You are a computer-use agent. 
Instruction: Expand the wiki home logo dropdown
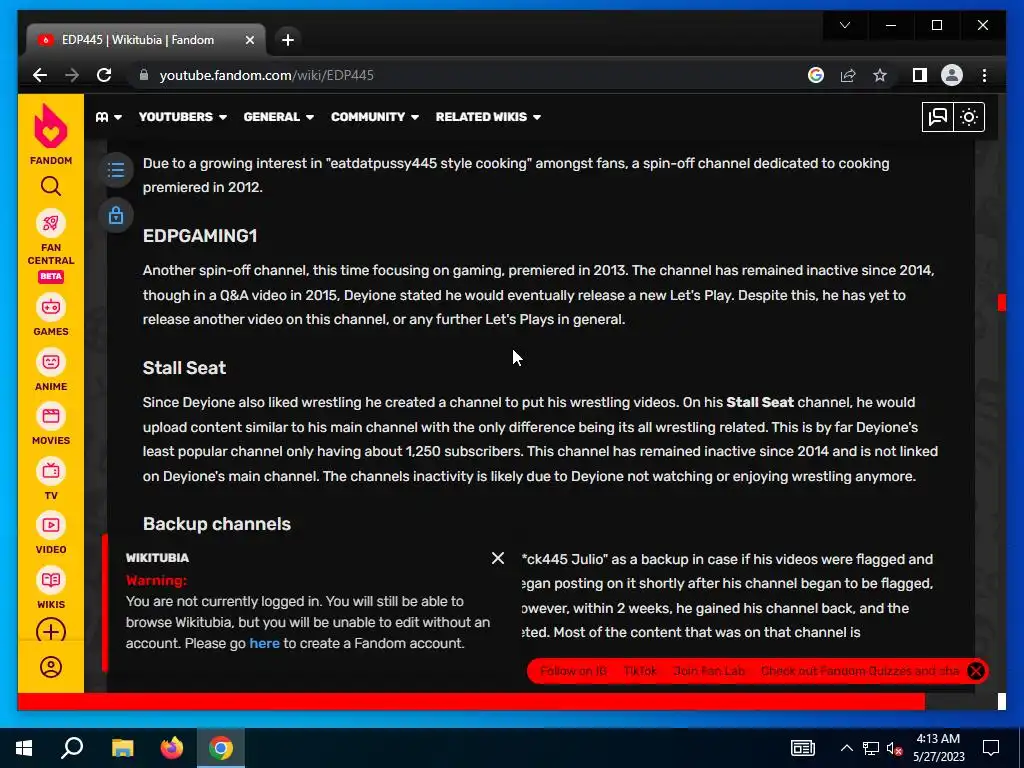tap(108, 117)
